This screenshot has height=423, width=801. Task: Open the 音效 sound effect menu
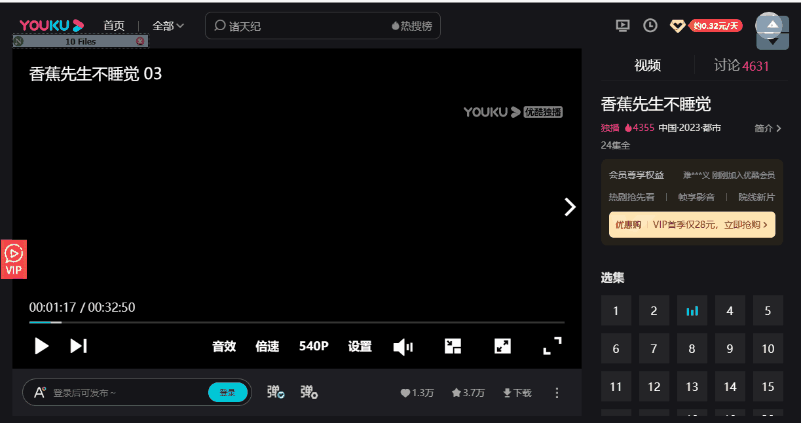[x=224, y=346]
